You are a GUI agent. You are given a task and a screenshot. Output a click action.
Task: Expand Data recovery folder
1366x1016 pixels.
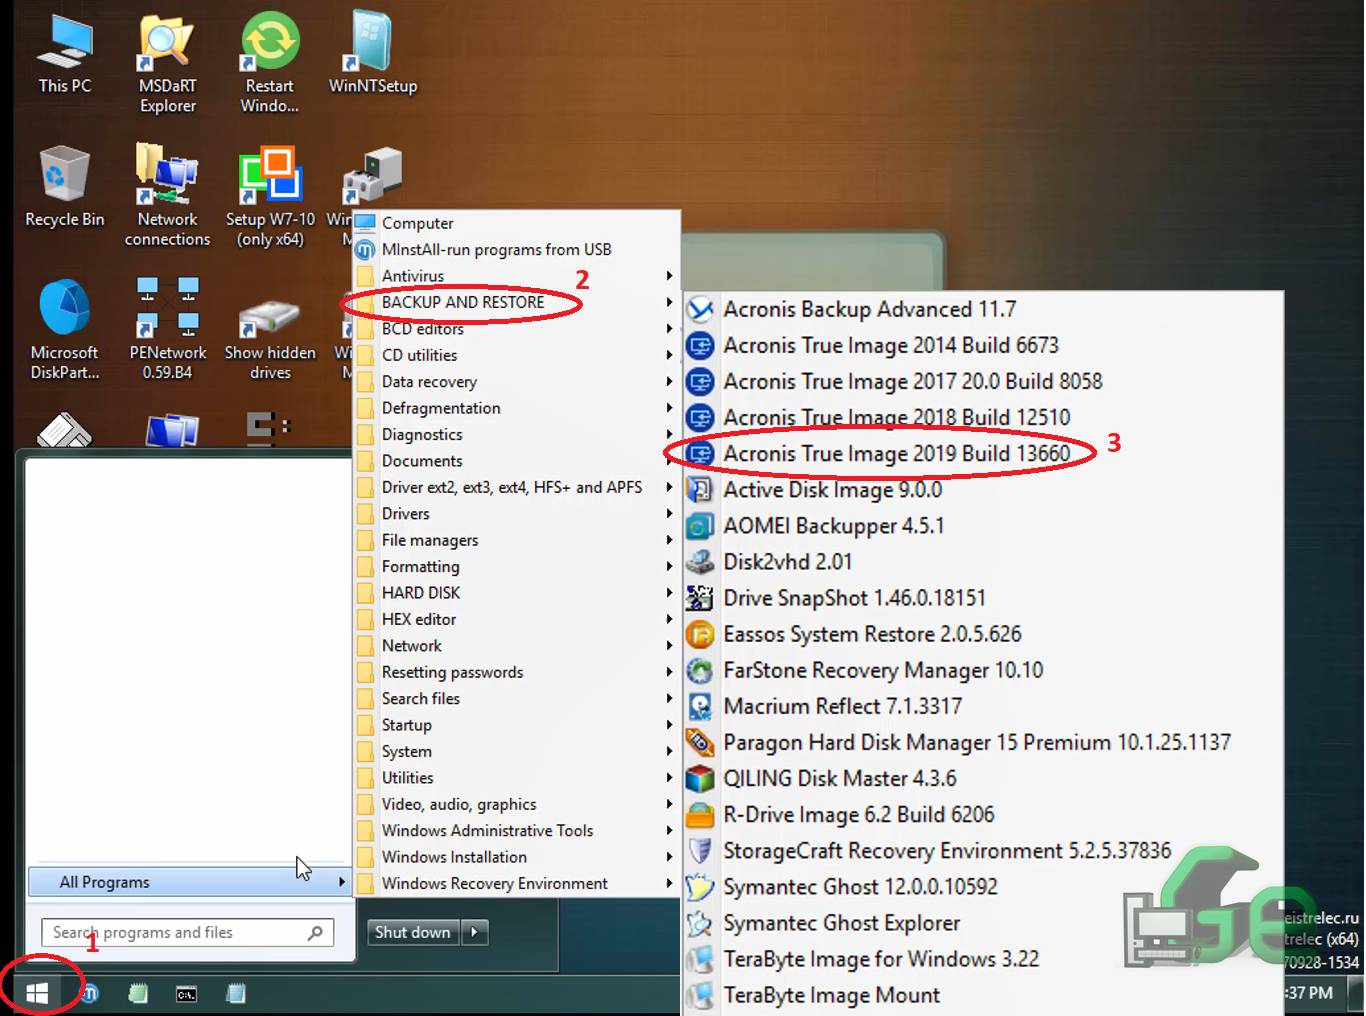(x=516, y=382)
